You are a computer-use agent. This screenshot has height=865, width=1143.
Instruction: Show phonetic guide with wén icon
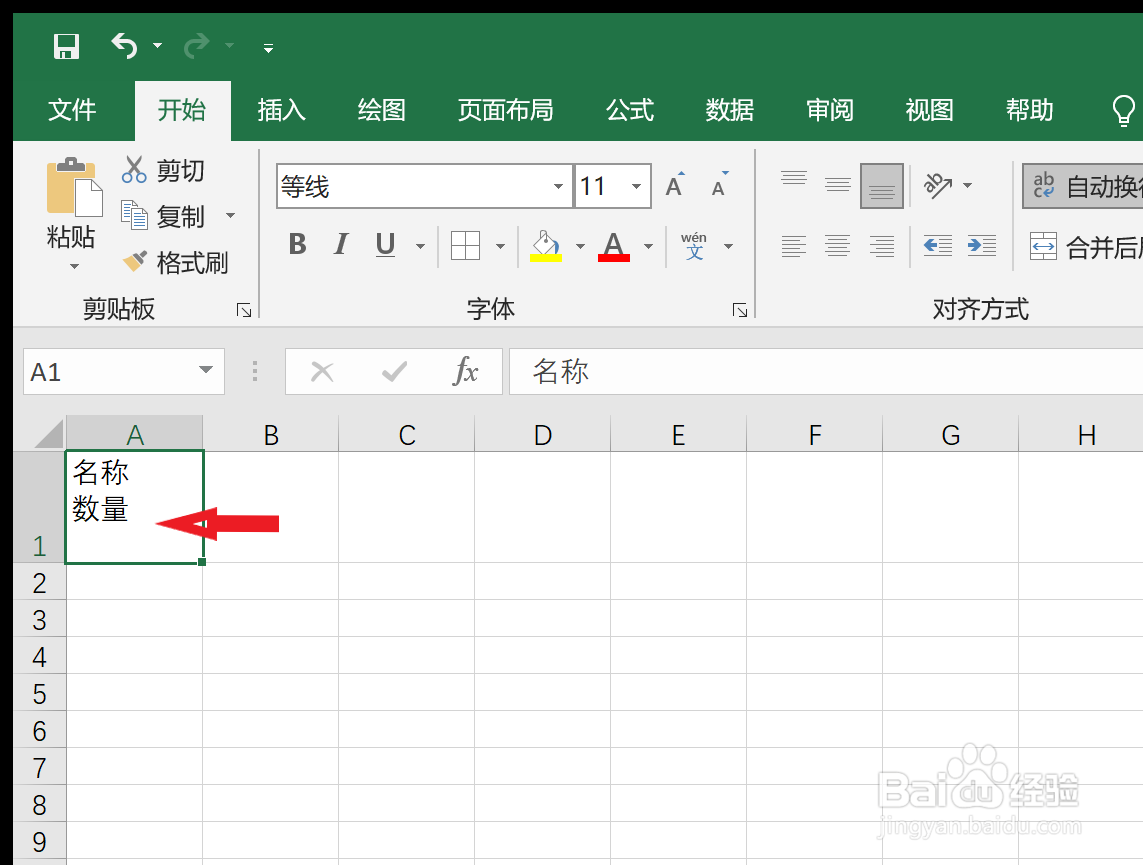pyautogui.click(x=693, y=246)
